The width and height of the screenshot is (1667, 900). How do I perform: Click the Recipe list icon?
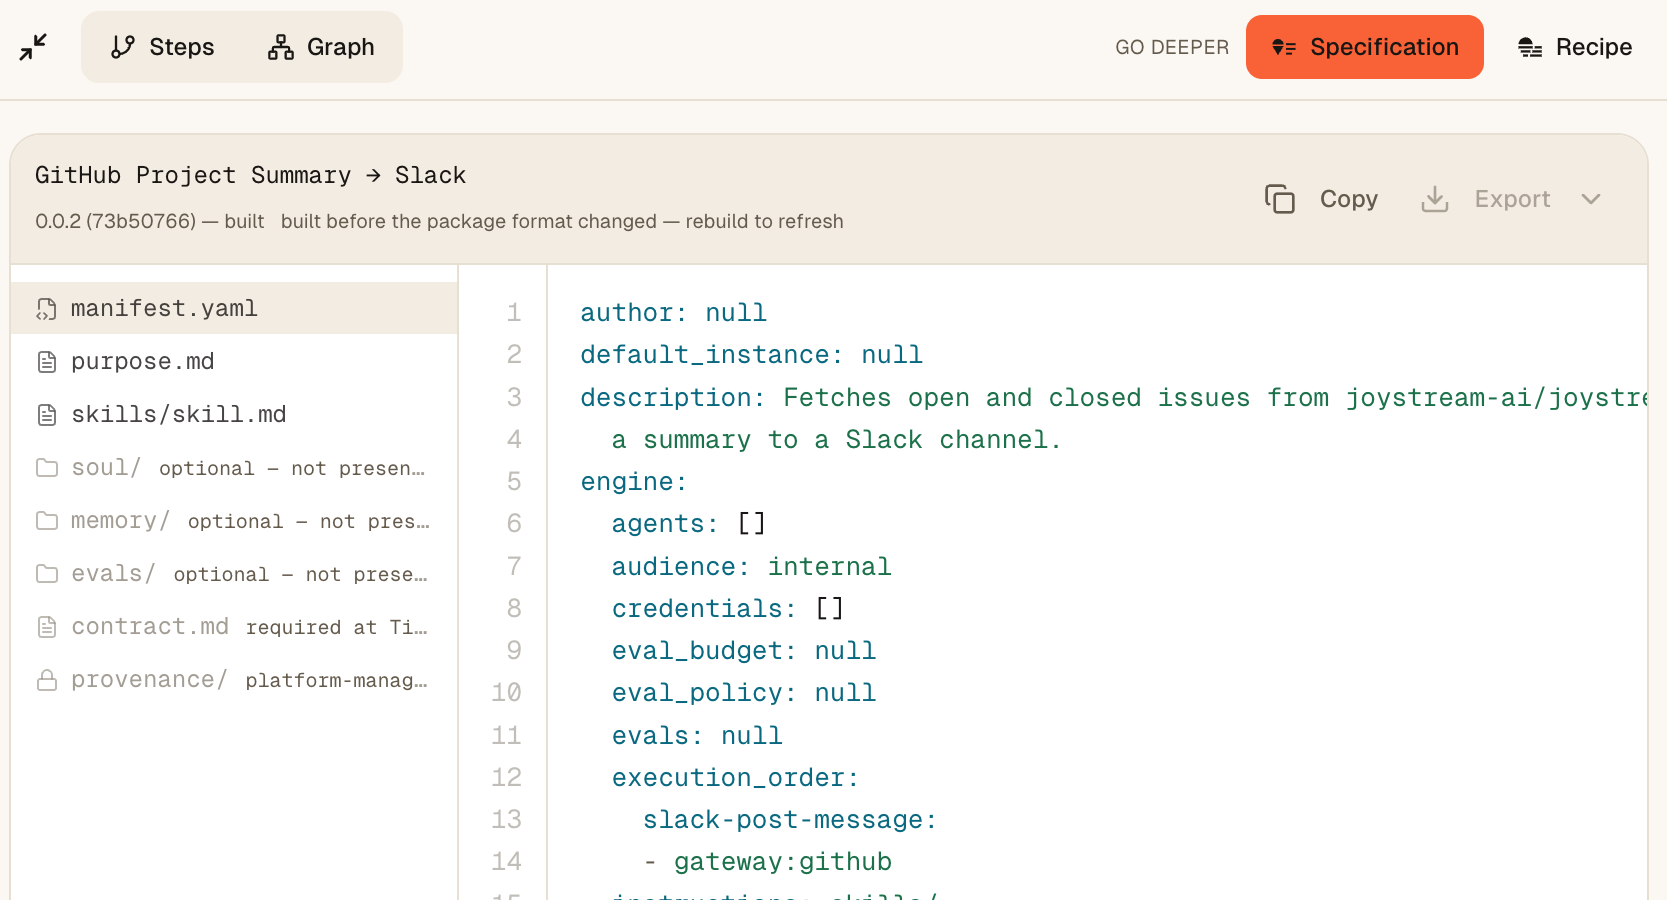coord(1530,47)
